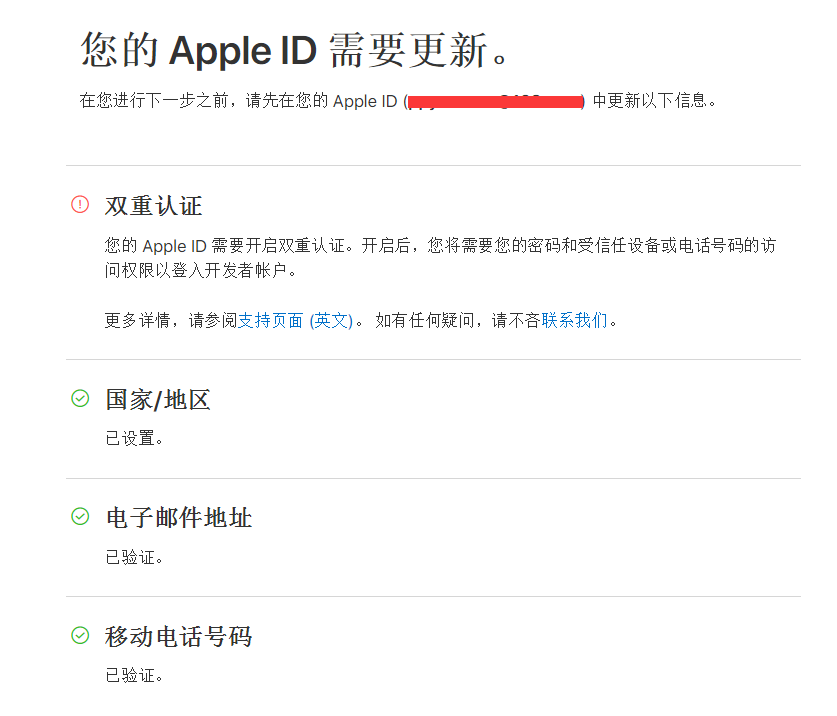The height and width of the screenshot is (716, 837).
Task: Open the 支持页面 (英文) link
Action: [295, 320]
